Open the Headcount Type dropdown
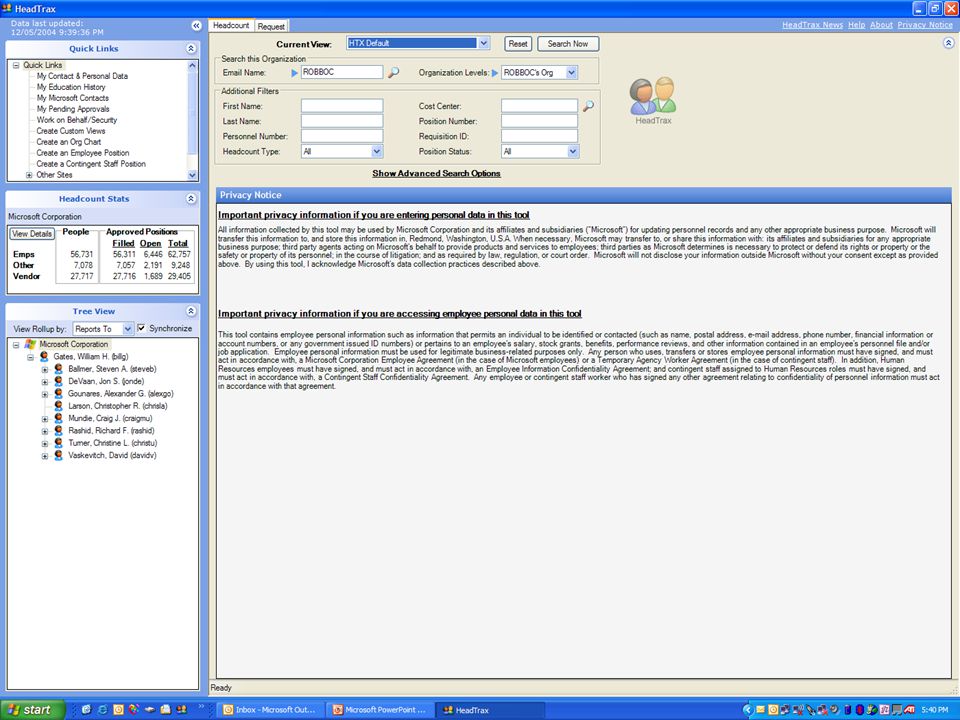The width and height of the screenshot is (960, 720). coord(377,151)
